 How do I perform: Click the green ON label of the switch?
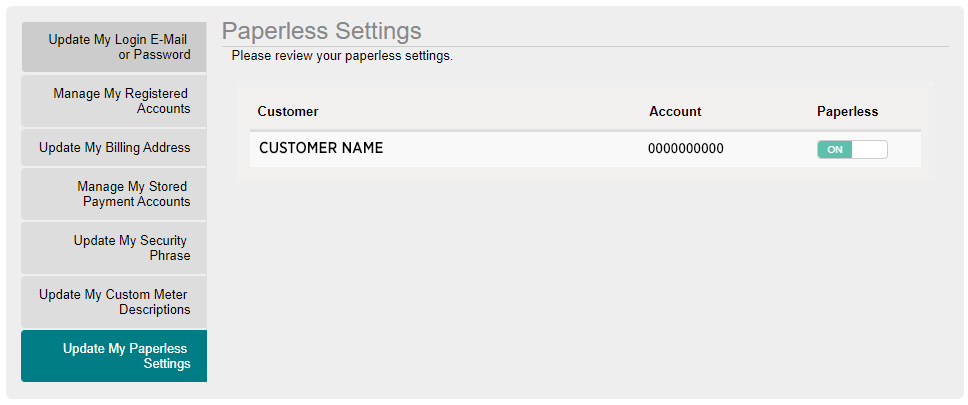point(835,149)
